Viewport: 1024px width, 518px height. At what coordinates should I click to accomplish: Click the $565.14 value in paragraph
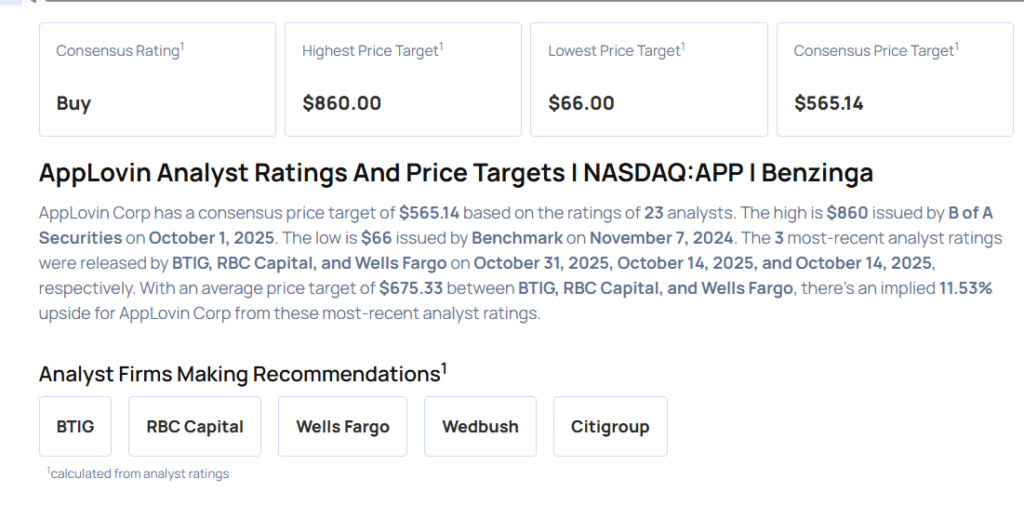tap(428, 213)
